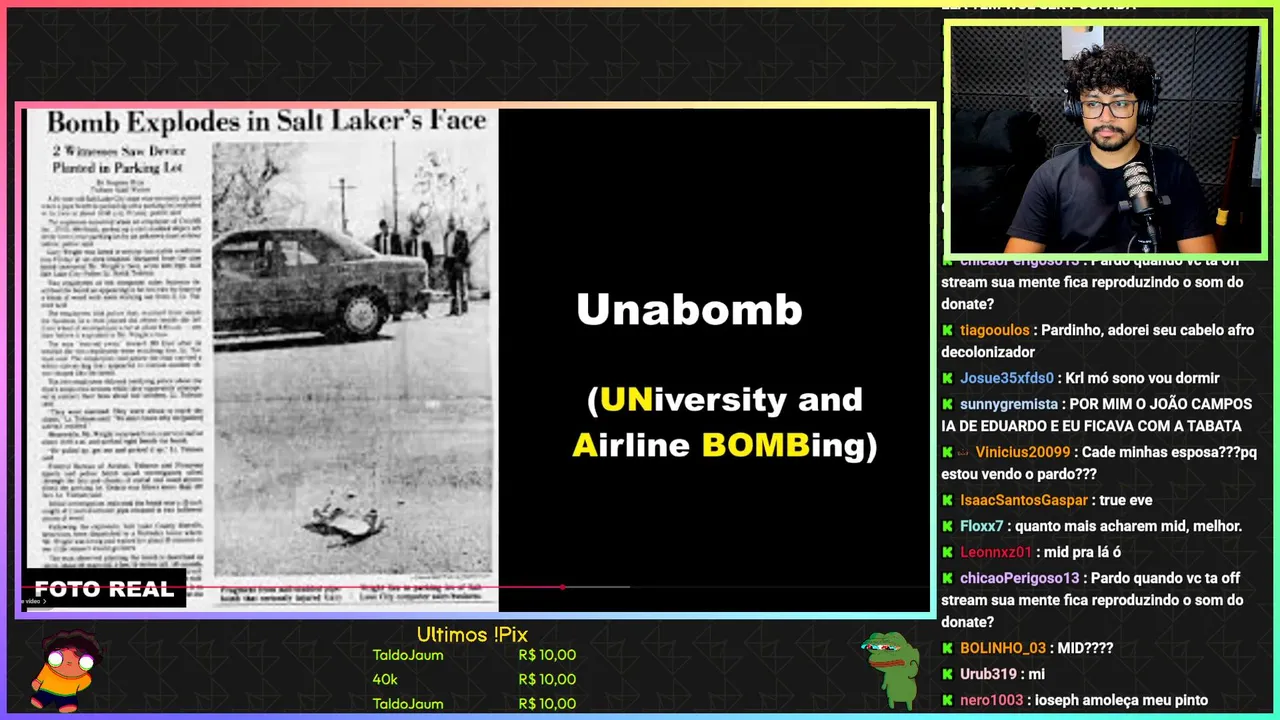1280x720 pixels.
Task: Click the Kick badge beside tiagoulos
Action: tap(947, 330)
